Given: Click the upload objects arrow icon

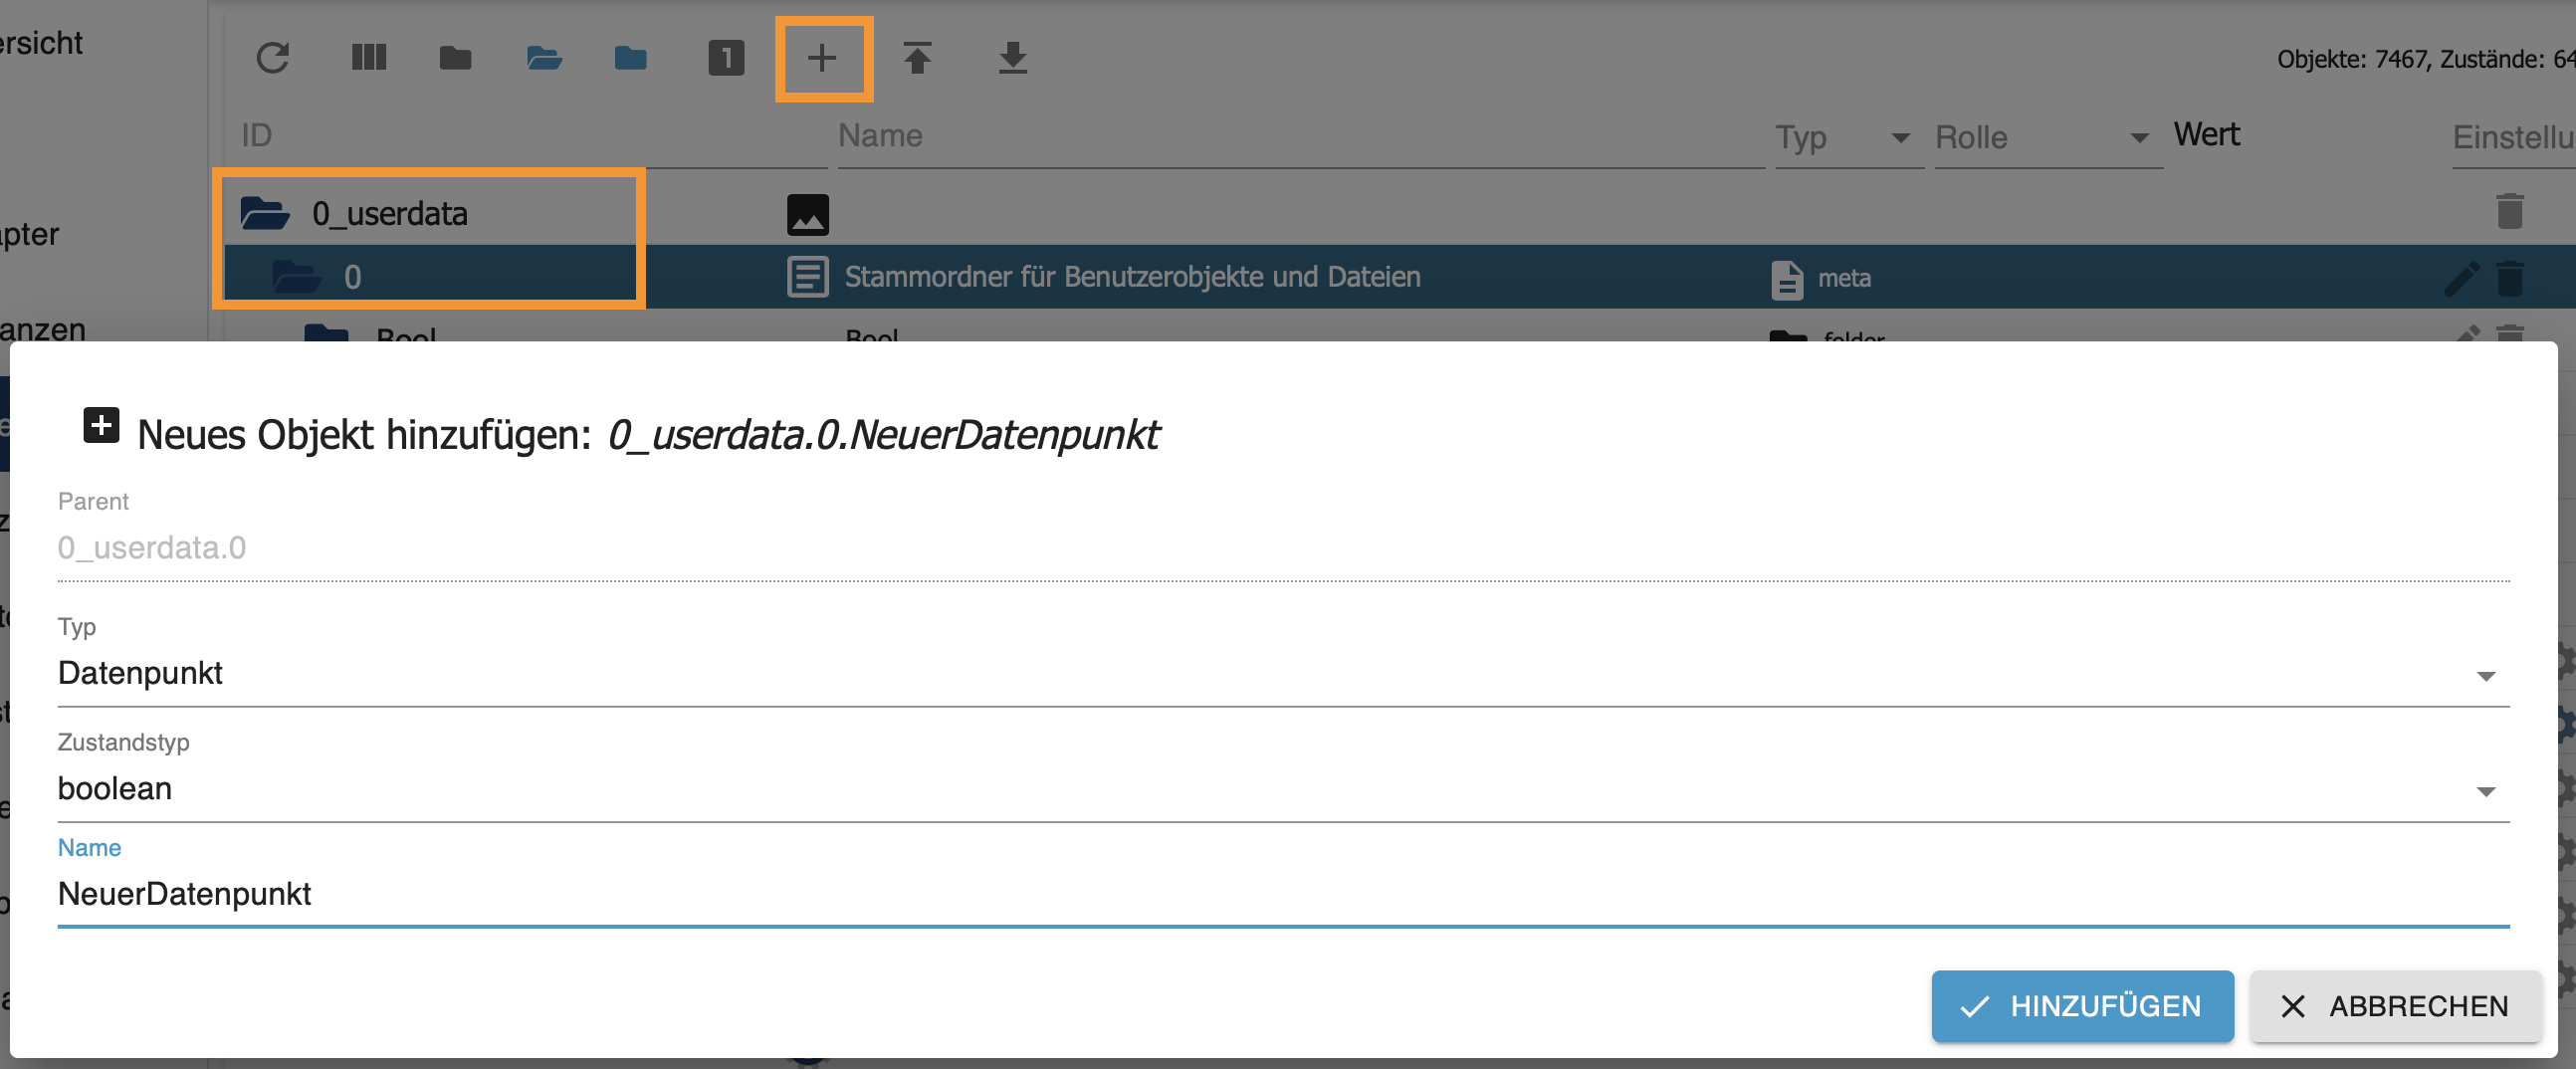Looking at the screenshot, I should coord(917,58).
